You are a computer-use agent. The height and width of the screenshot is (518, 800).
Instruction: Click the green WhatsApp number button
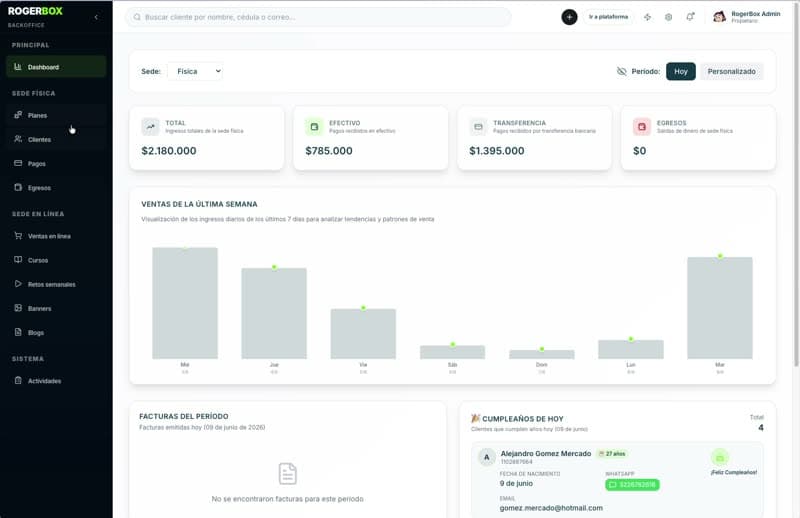pyautogui.click(x=632, y=484)
